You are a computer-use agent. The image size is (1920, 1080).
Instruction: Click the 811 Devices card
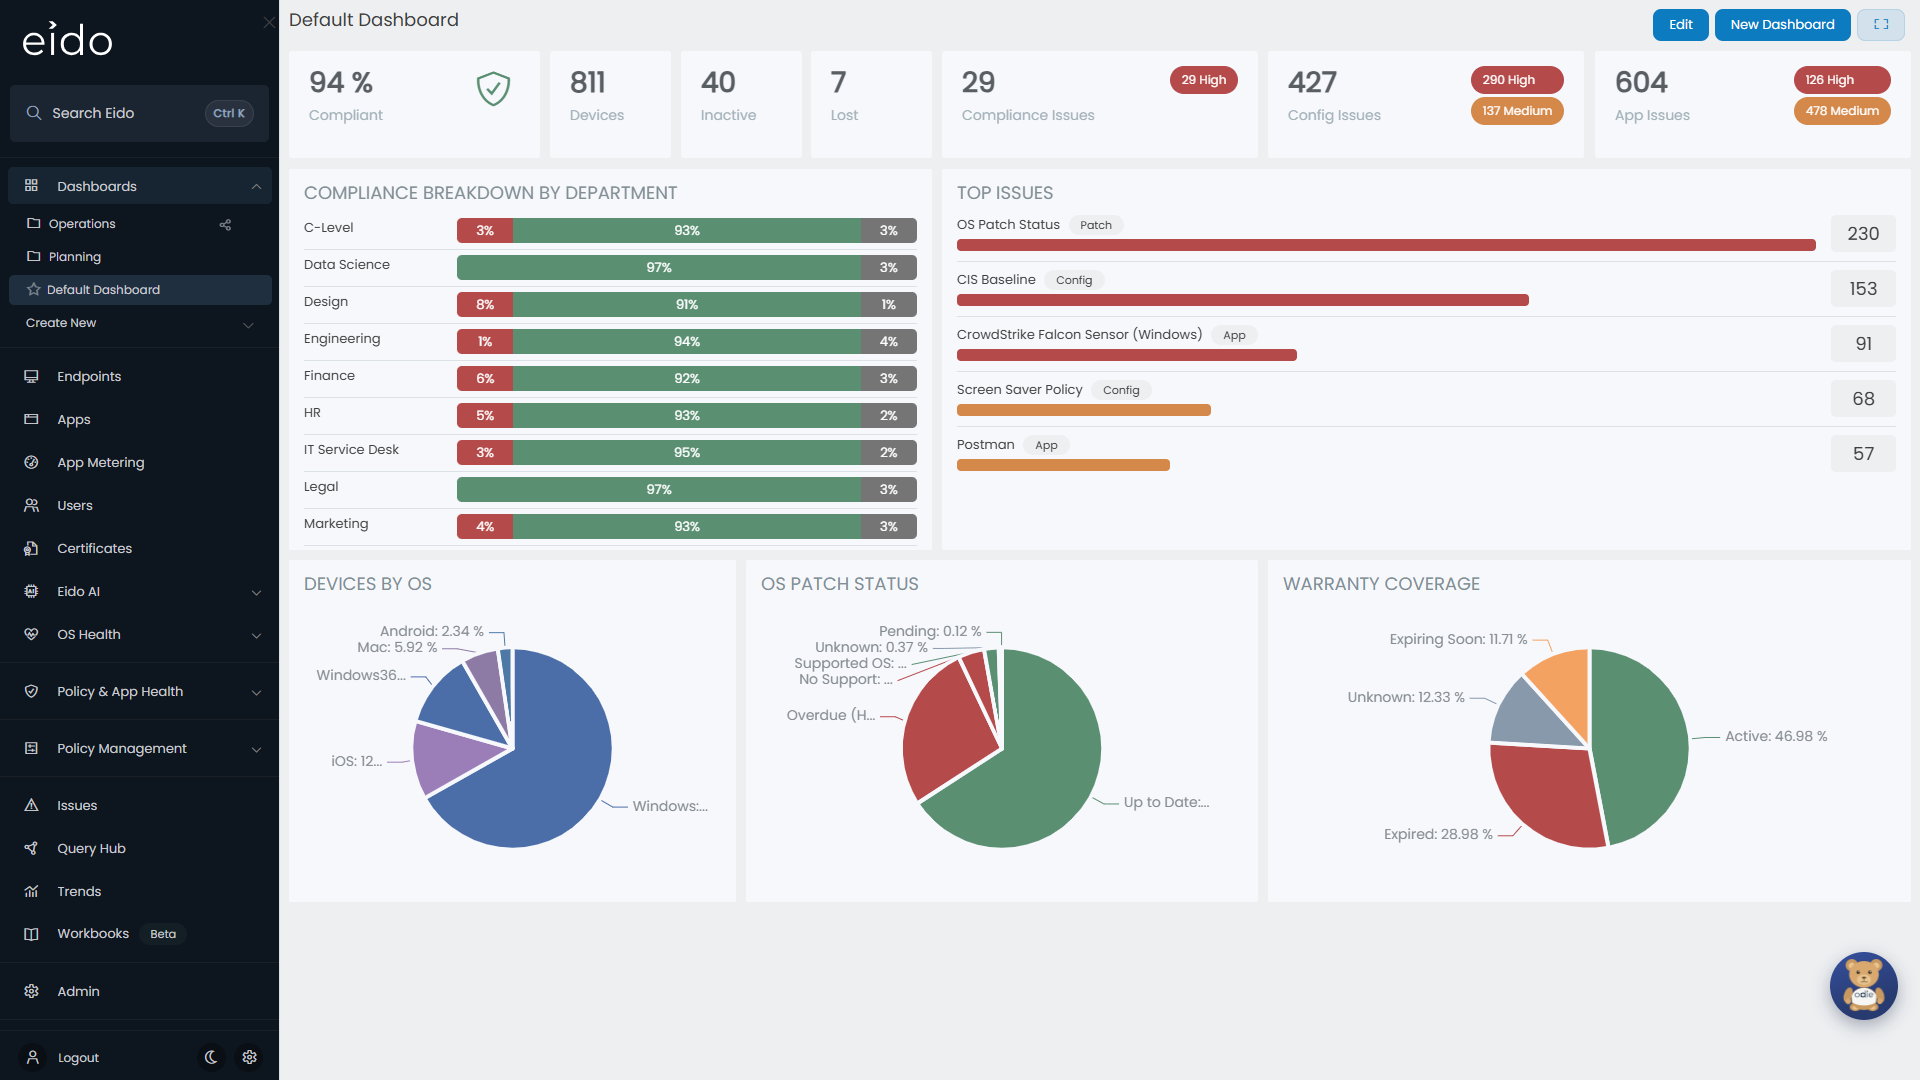(x=610, y=104)
